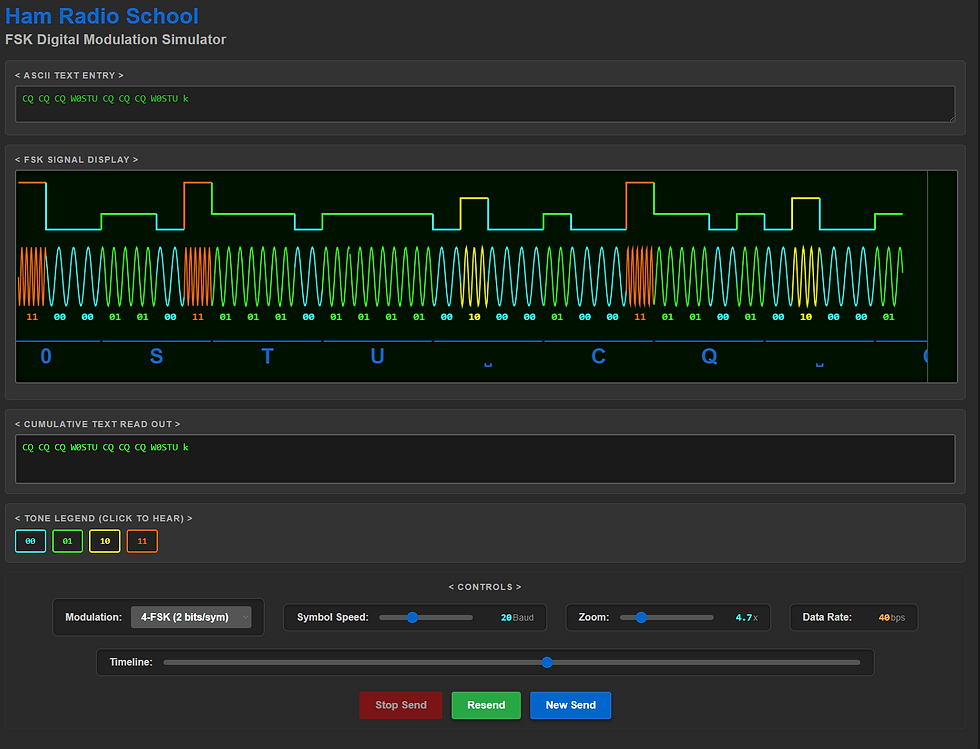The image size is (980, 749).
Task: Click the 4-FSK (2 bits/sym) selector arrow
Action: [245, 616]
